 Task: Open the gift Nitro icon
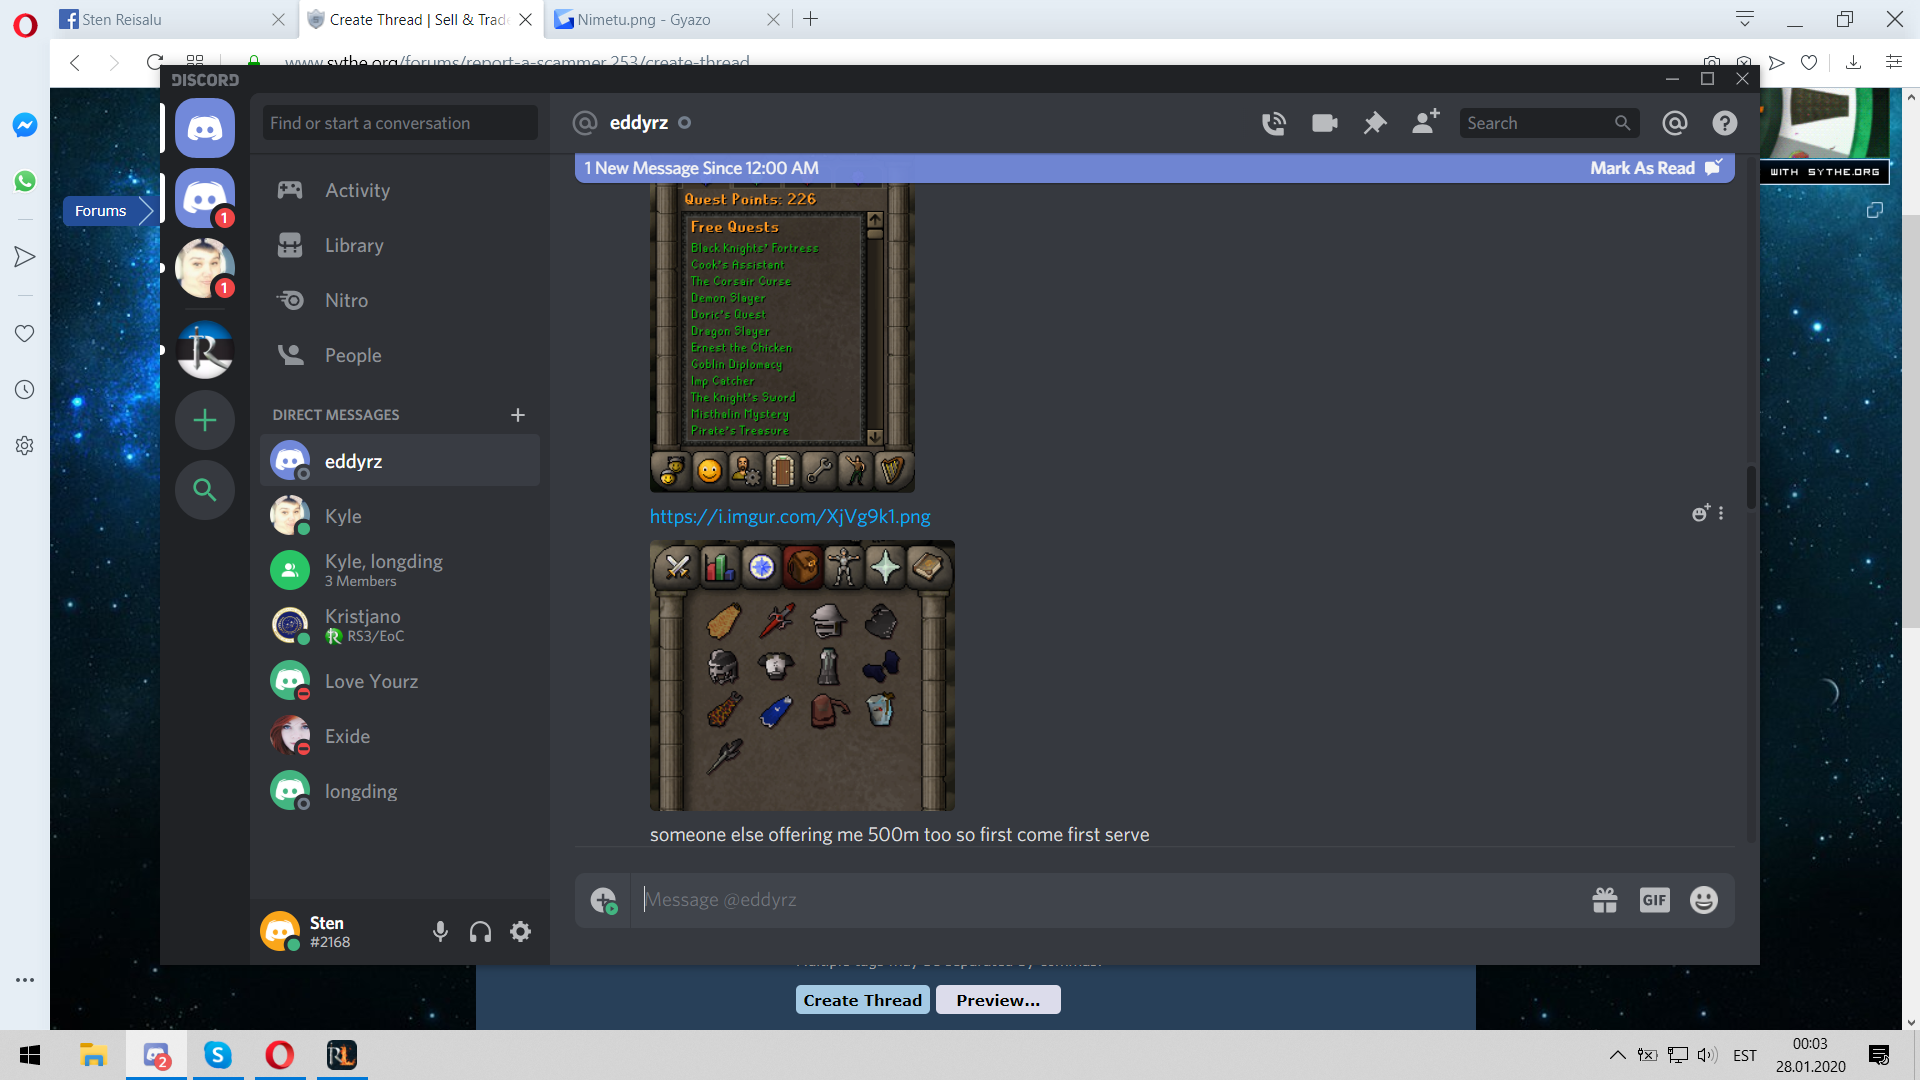(x=1604, y=900)
